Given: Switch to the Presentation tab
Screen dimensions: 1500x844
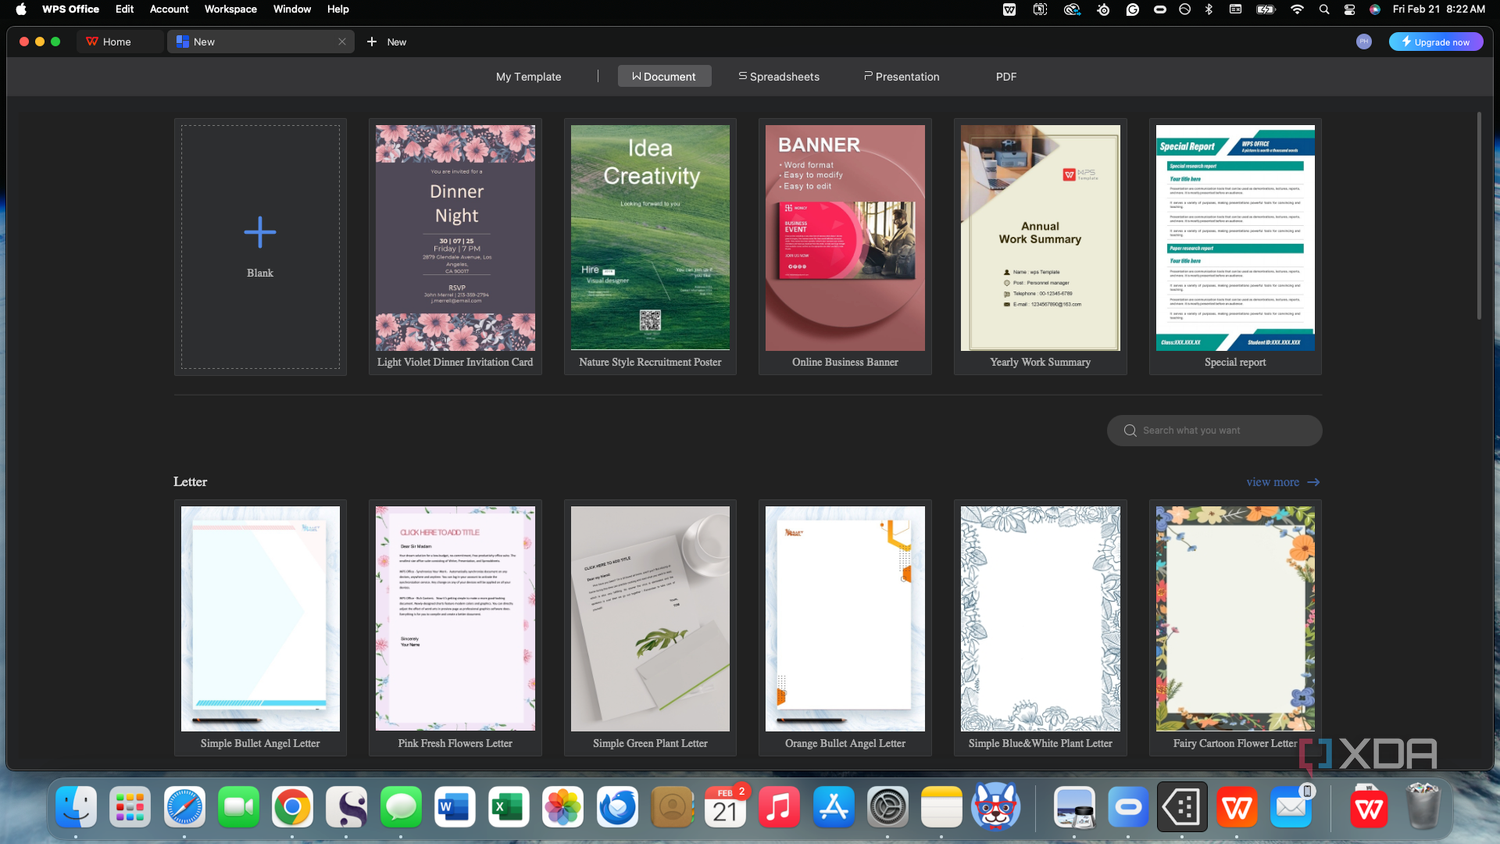Looking at the screenshot, I should 902,77.
